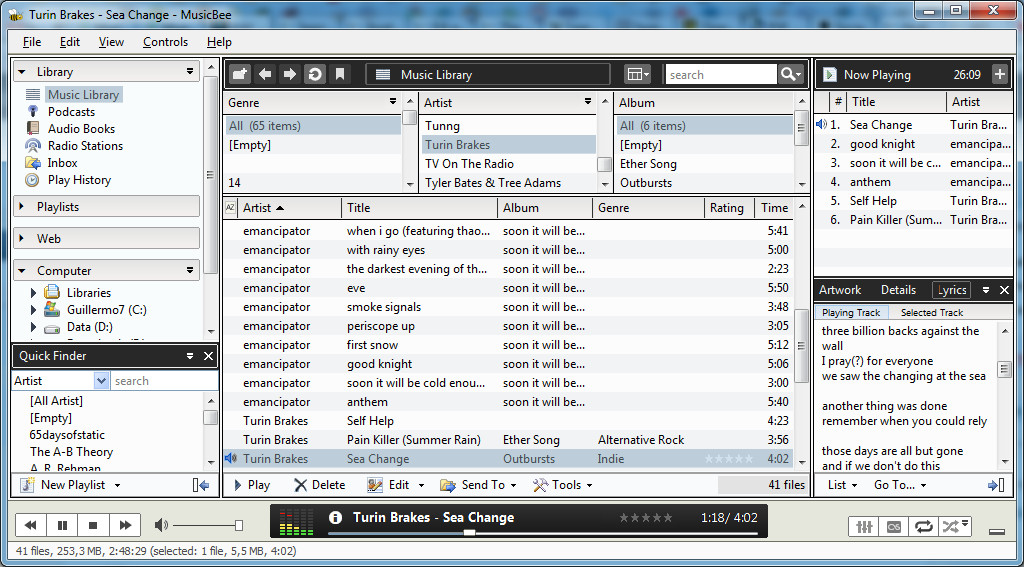
Task: Collapse the right panel with the arrow icon
Action: coord(997,485)
